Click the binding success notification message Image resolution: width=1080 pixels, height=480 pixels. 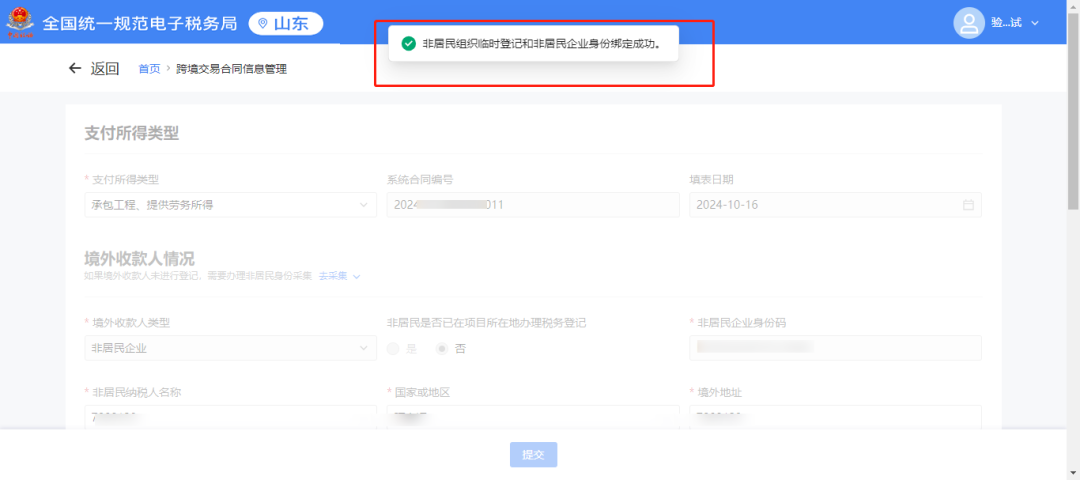[x=534, y=43]
